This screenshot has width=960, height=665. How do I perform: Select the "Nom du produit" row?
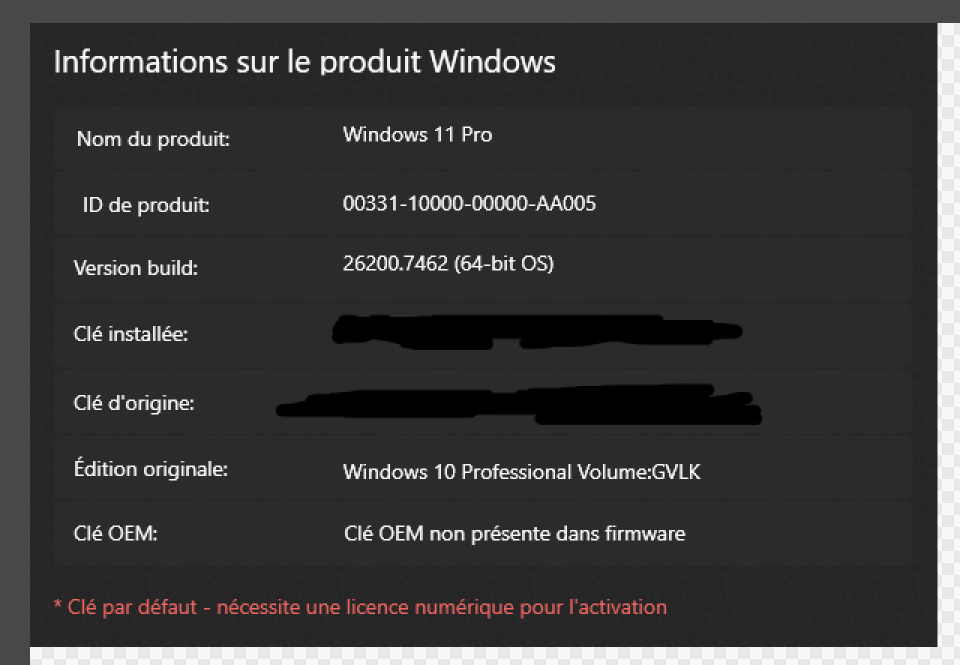click(x=153, y=139)
